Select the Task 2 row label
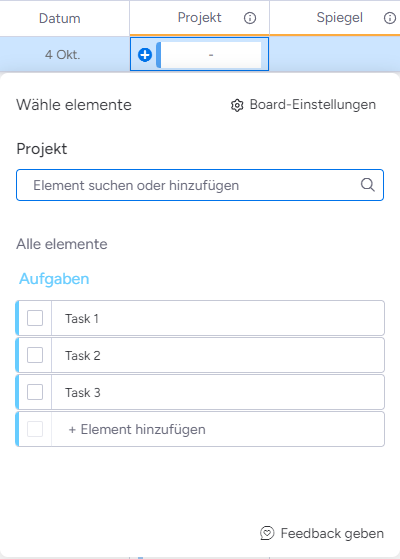This screenshot has width=400, height=559. point(83,355)
